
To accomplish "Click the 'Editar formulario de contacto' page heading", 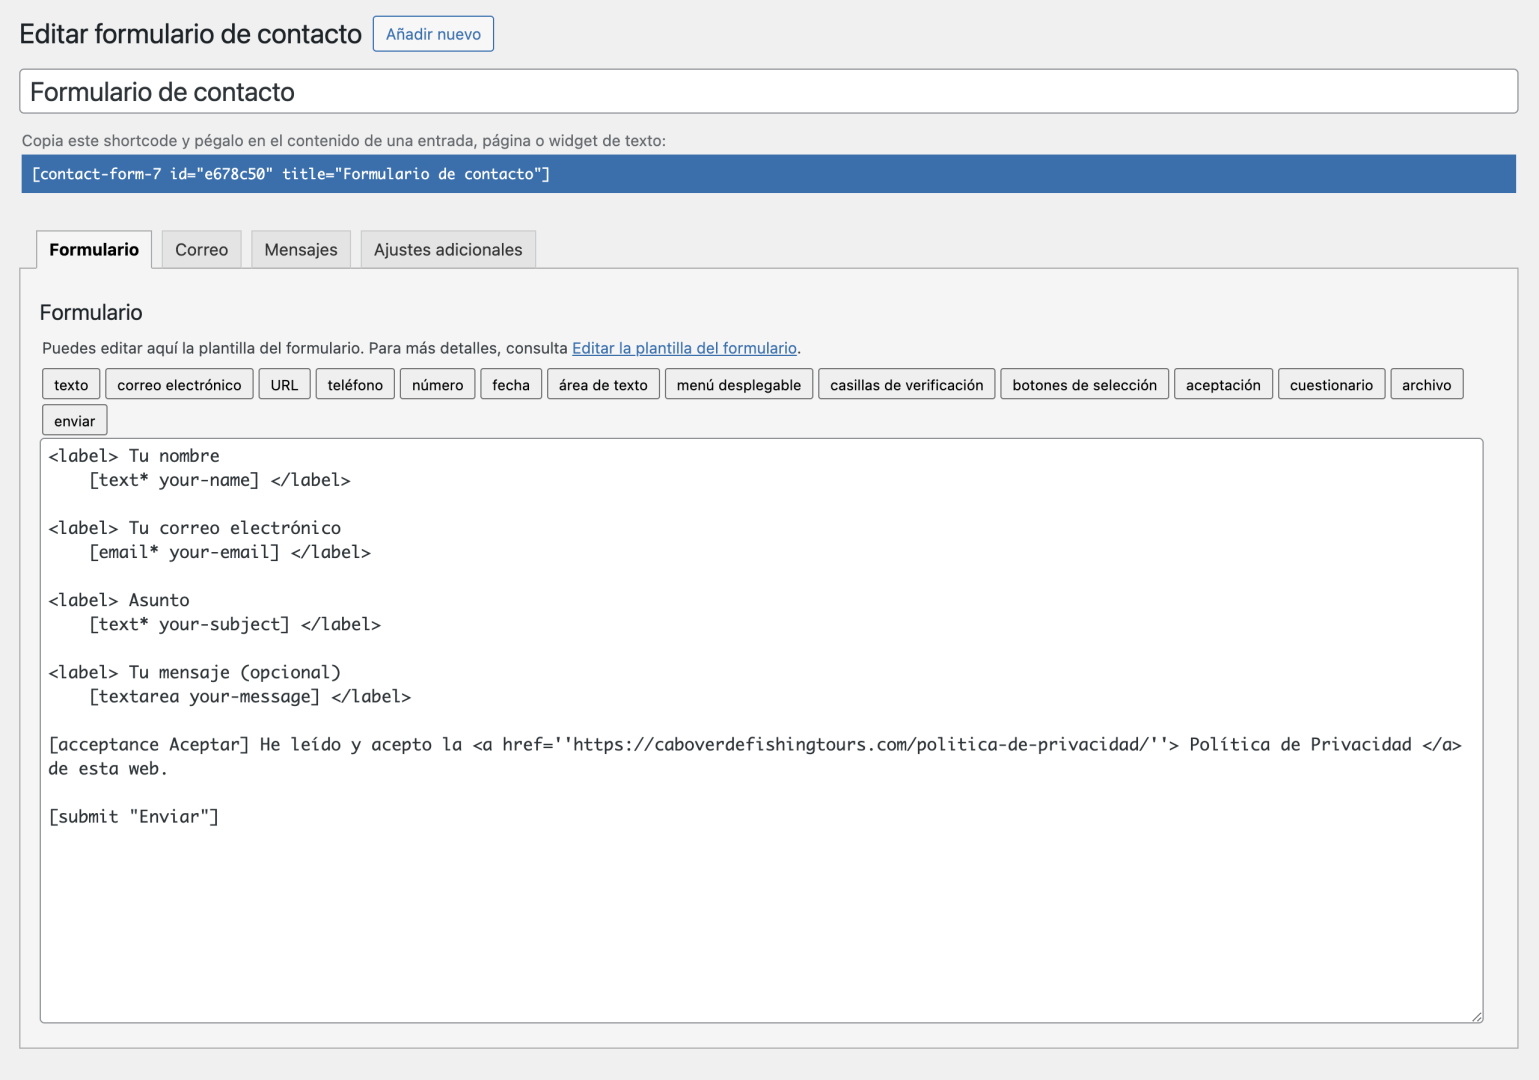I will (191, 34).
